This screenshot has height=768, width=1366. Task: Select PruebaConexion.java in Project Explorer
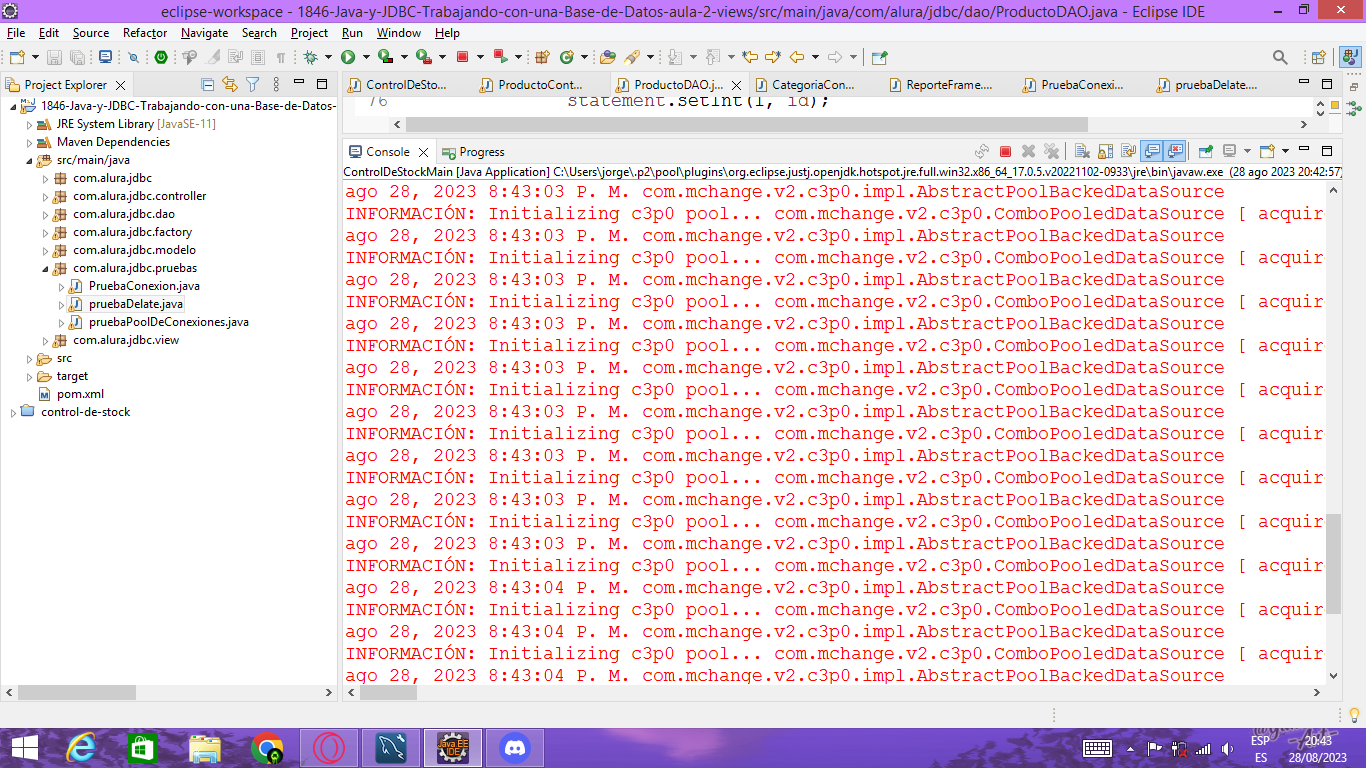pyautogui.click(x=144, y=286)
